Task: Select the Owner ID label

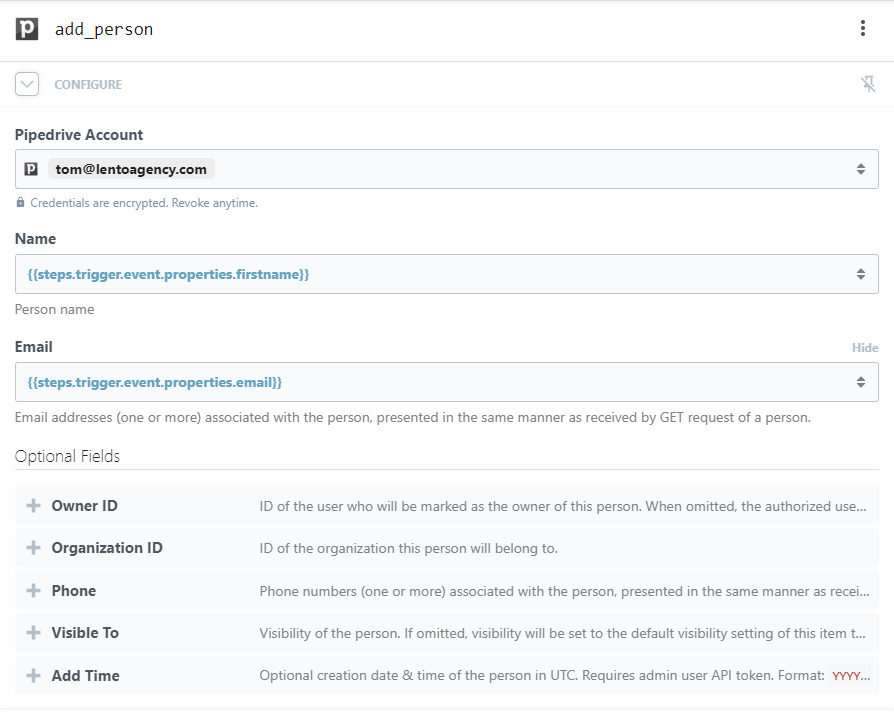Action: pos(84,506)
